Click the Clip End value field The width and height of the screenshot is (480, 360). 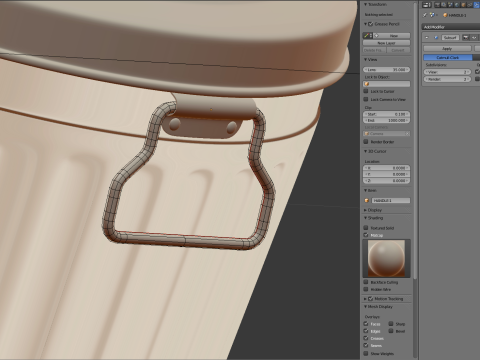click(387, 120)
